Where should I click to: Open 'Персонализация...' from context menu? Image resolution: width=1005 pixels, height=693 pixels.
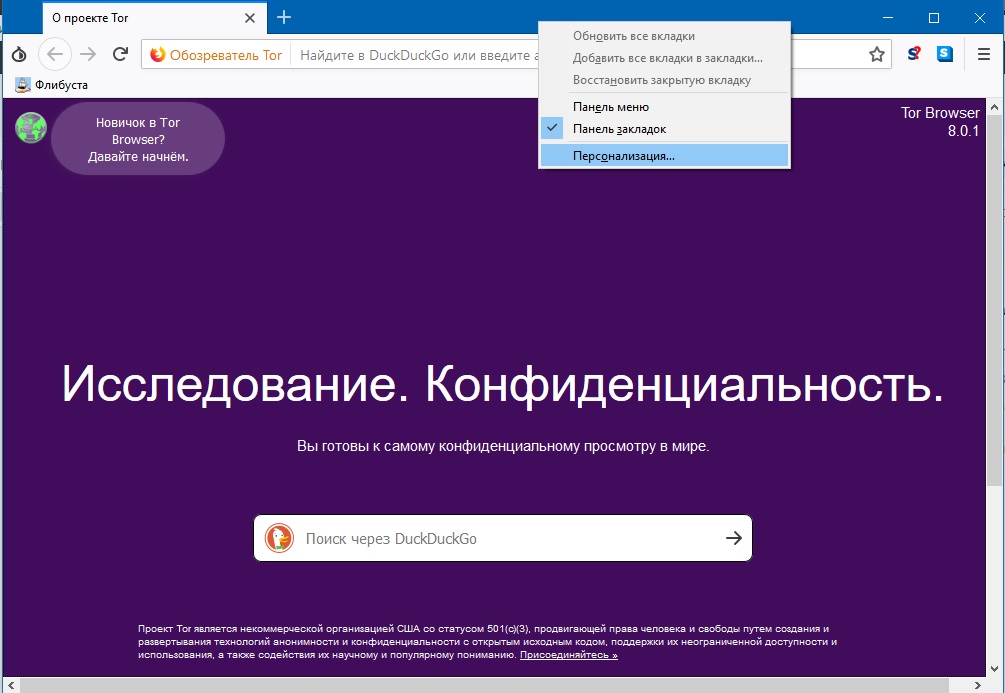point(664,156)
